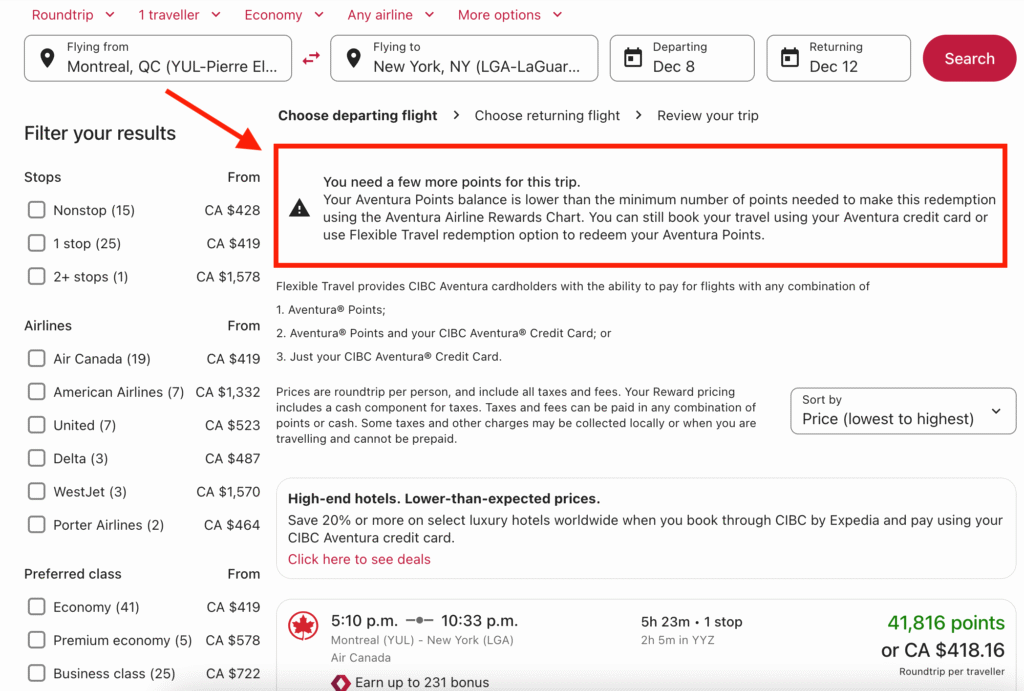Open the Sort by price dropdown
The width and height of the screenshot is (1024, 691).
(902, 411)
